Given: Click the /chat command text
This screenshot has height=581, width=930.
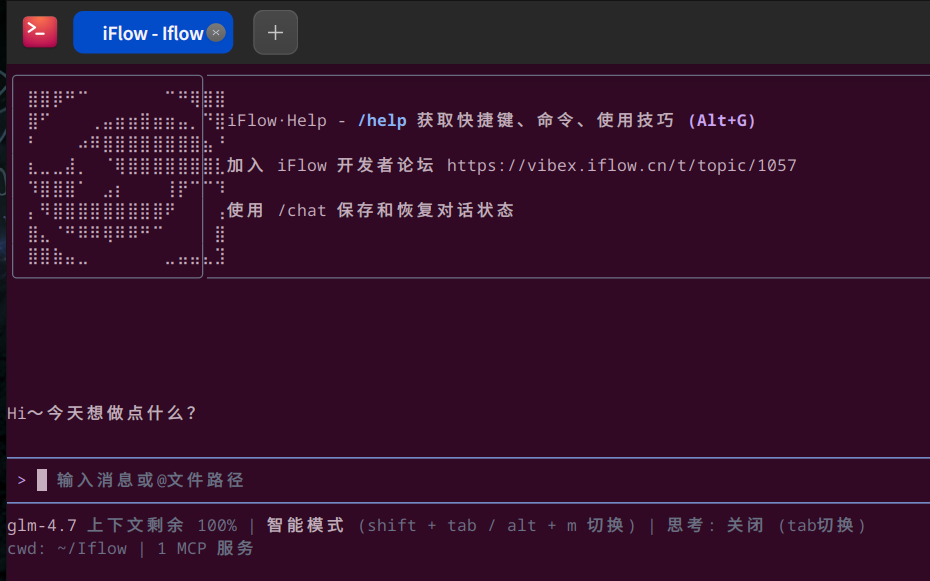Looking at the screenshot, I should click(302, 210).
